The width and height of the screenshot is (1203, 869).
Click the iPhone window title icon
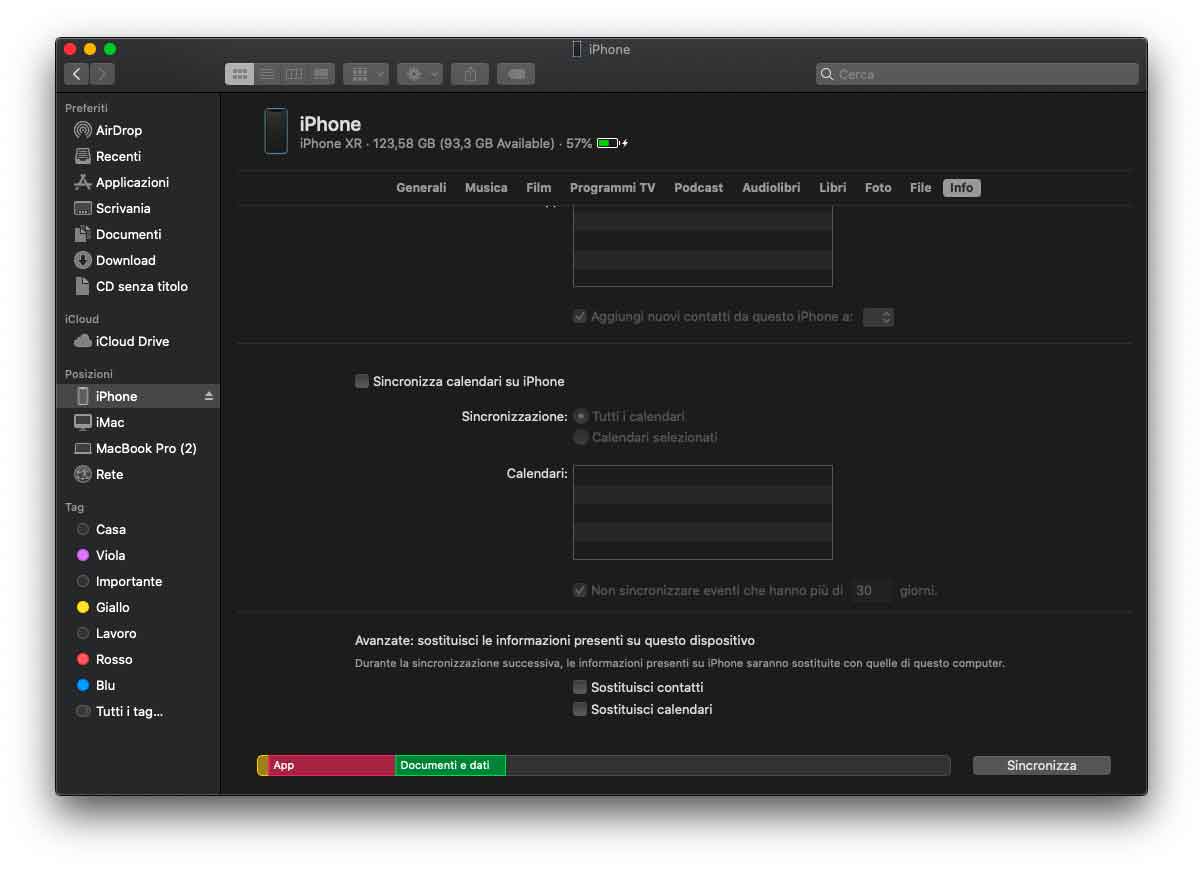[x=577, y=49]
